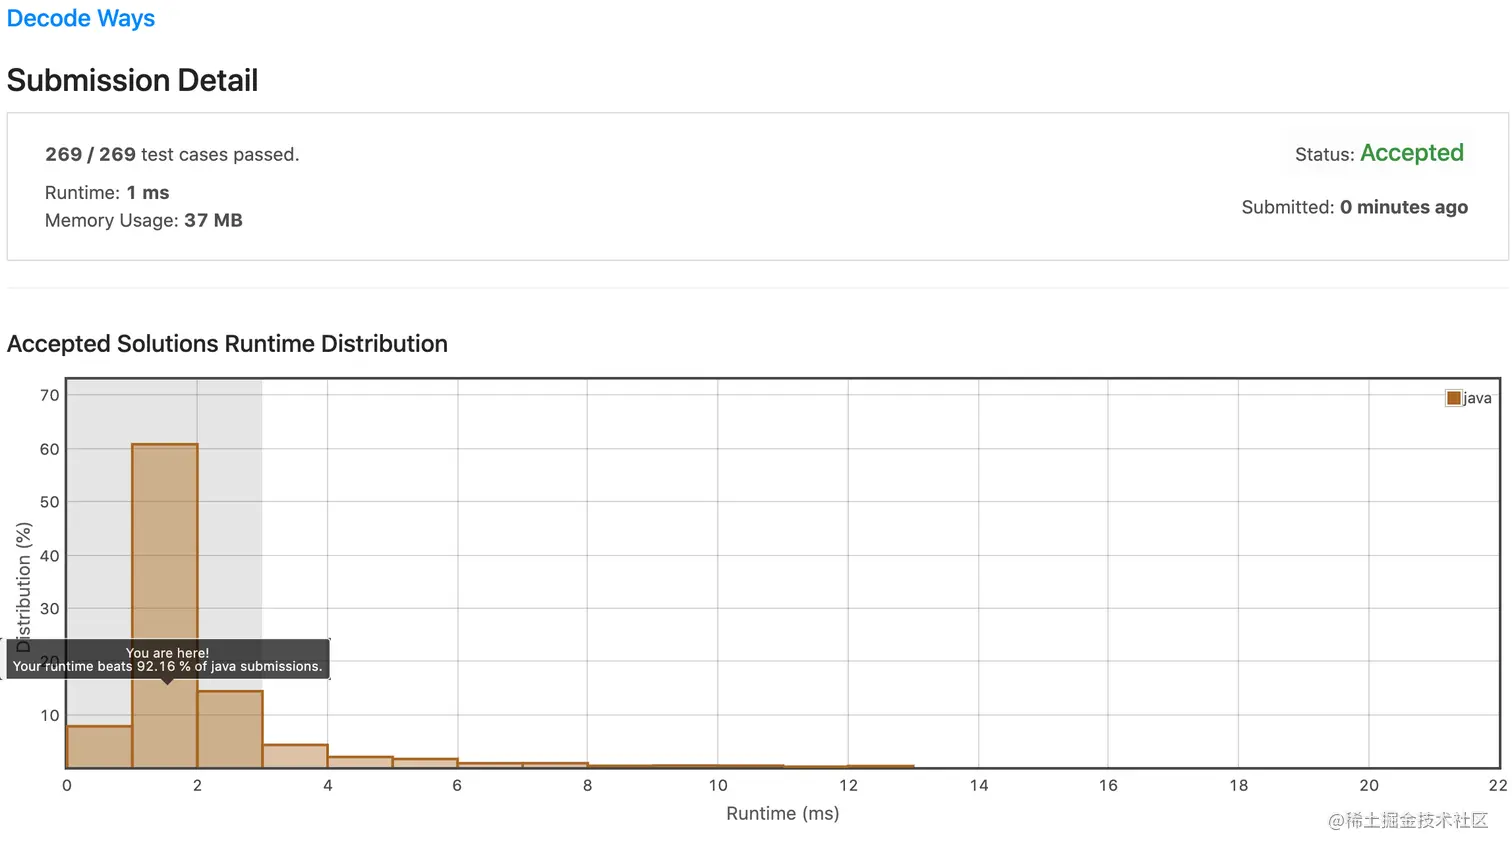Click the Distribution (%) axis label
This screenshot has width=1512, height=854.
point(24,586)
